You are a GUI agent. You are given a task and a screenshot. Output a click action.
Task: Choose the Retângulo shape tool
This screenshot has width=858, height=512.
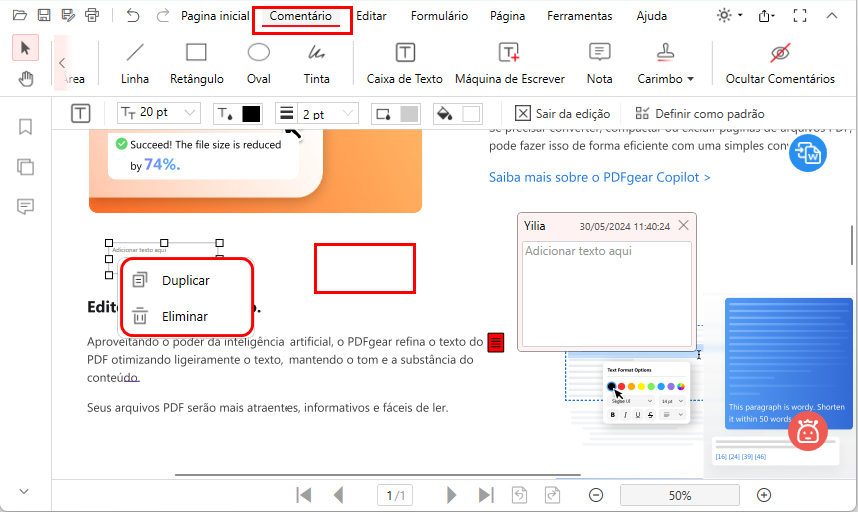(196, 64)
